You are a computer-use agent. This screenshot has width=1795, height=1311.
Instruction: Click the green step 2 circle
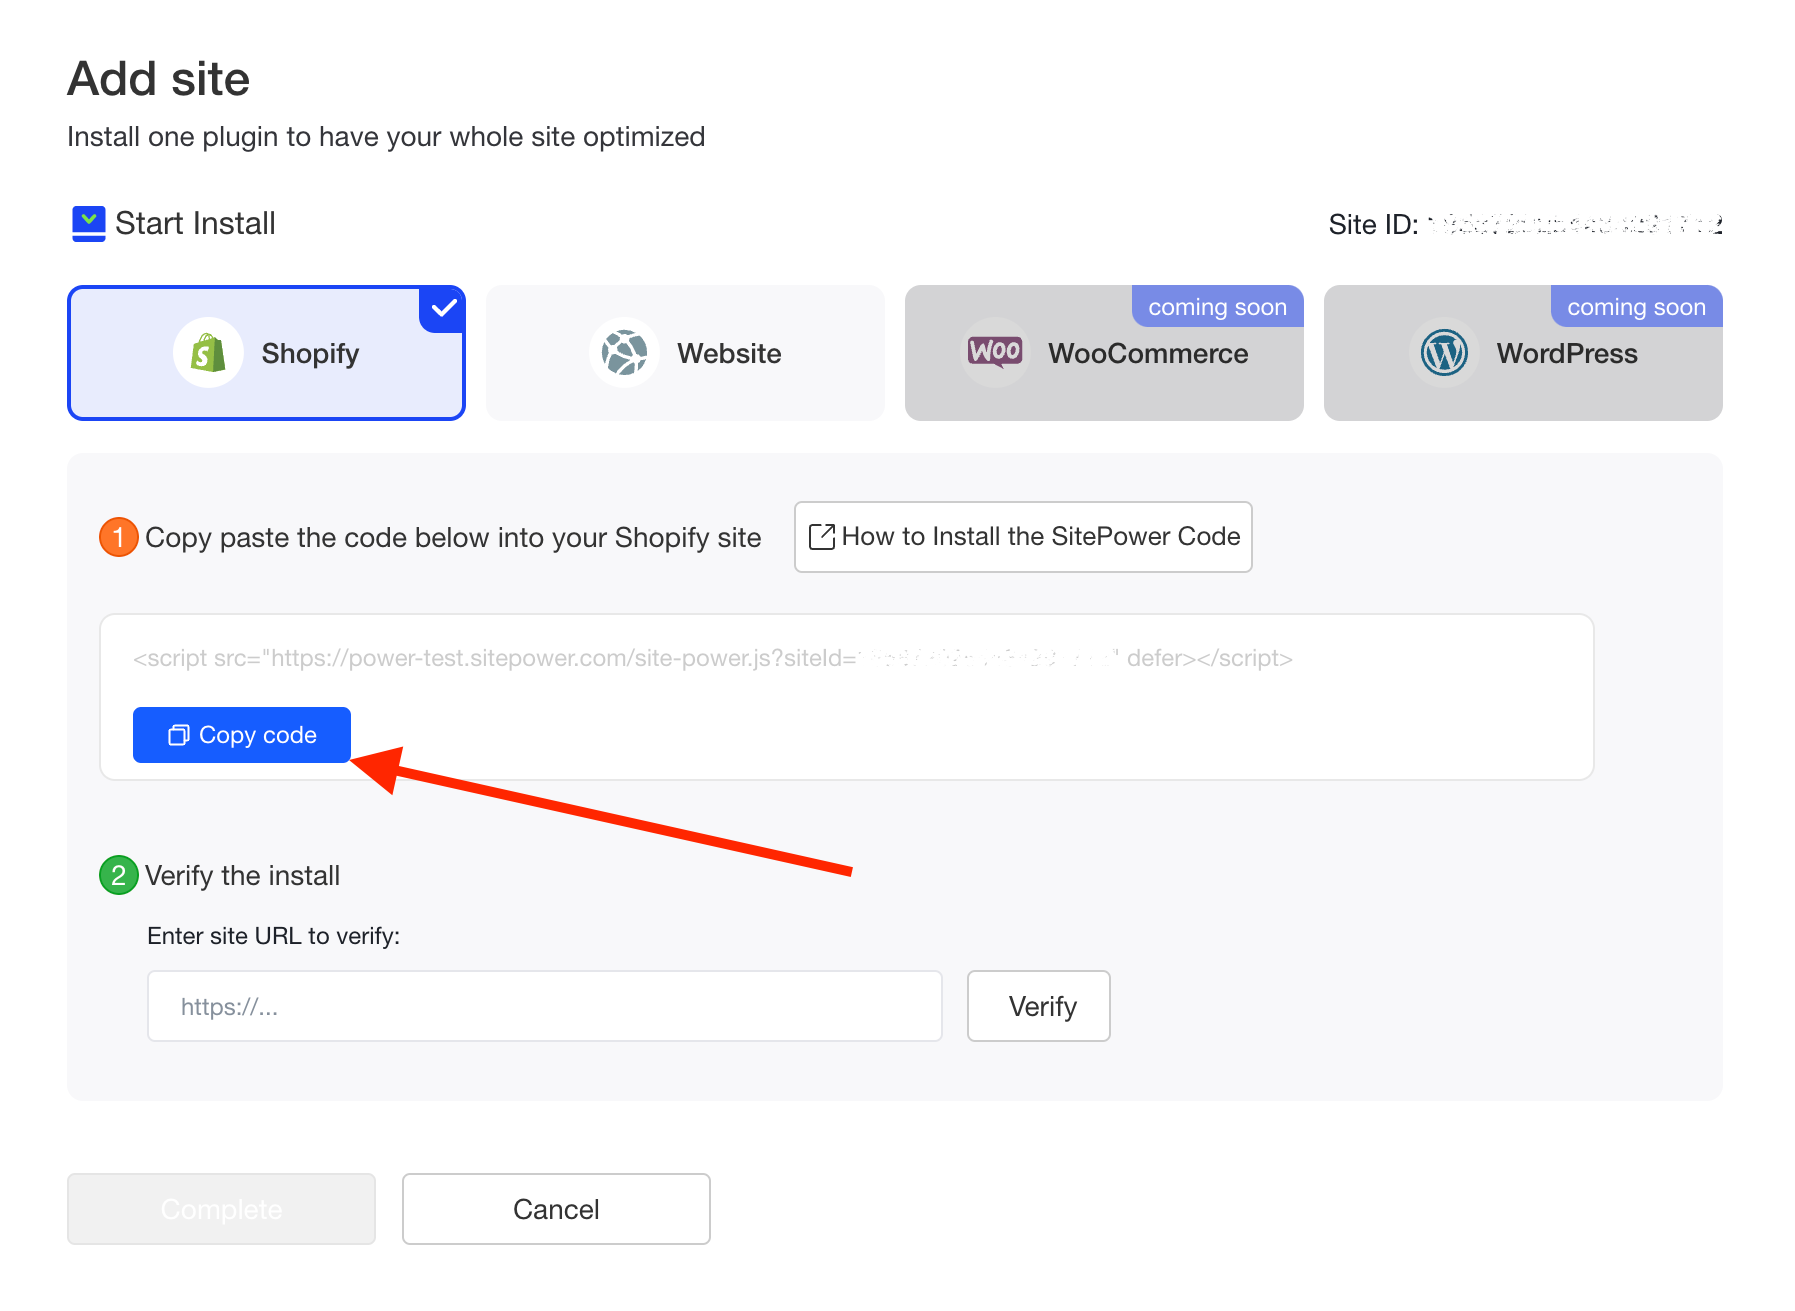coord(119,876)
